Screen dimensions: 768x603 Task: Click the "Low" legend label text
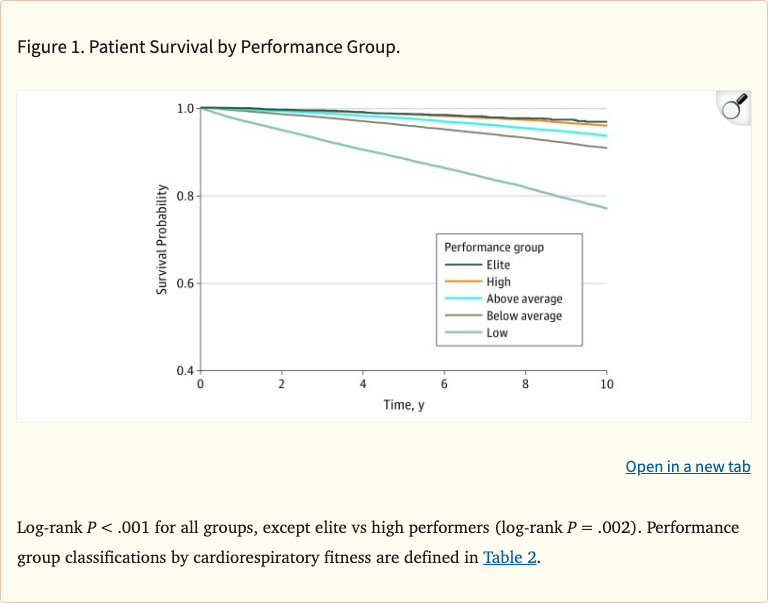[x=497, y=333]
